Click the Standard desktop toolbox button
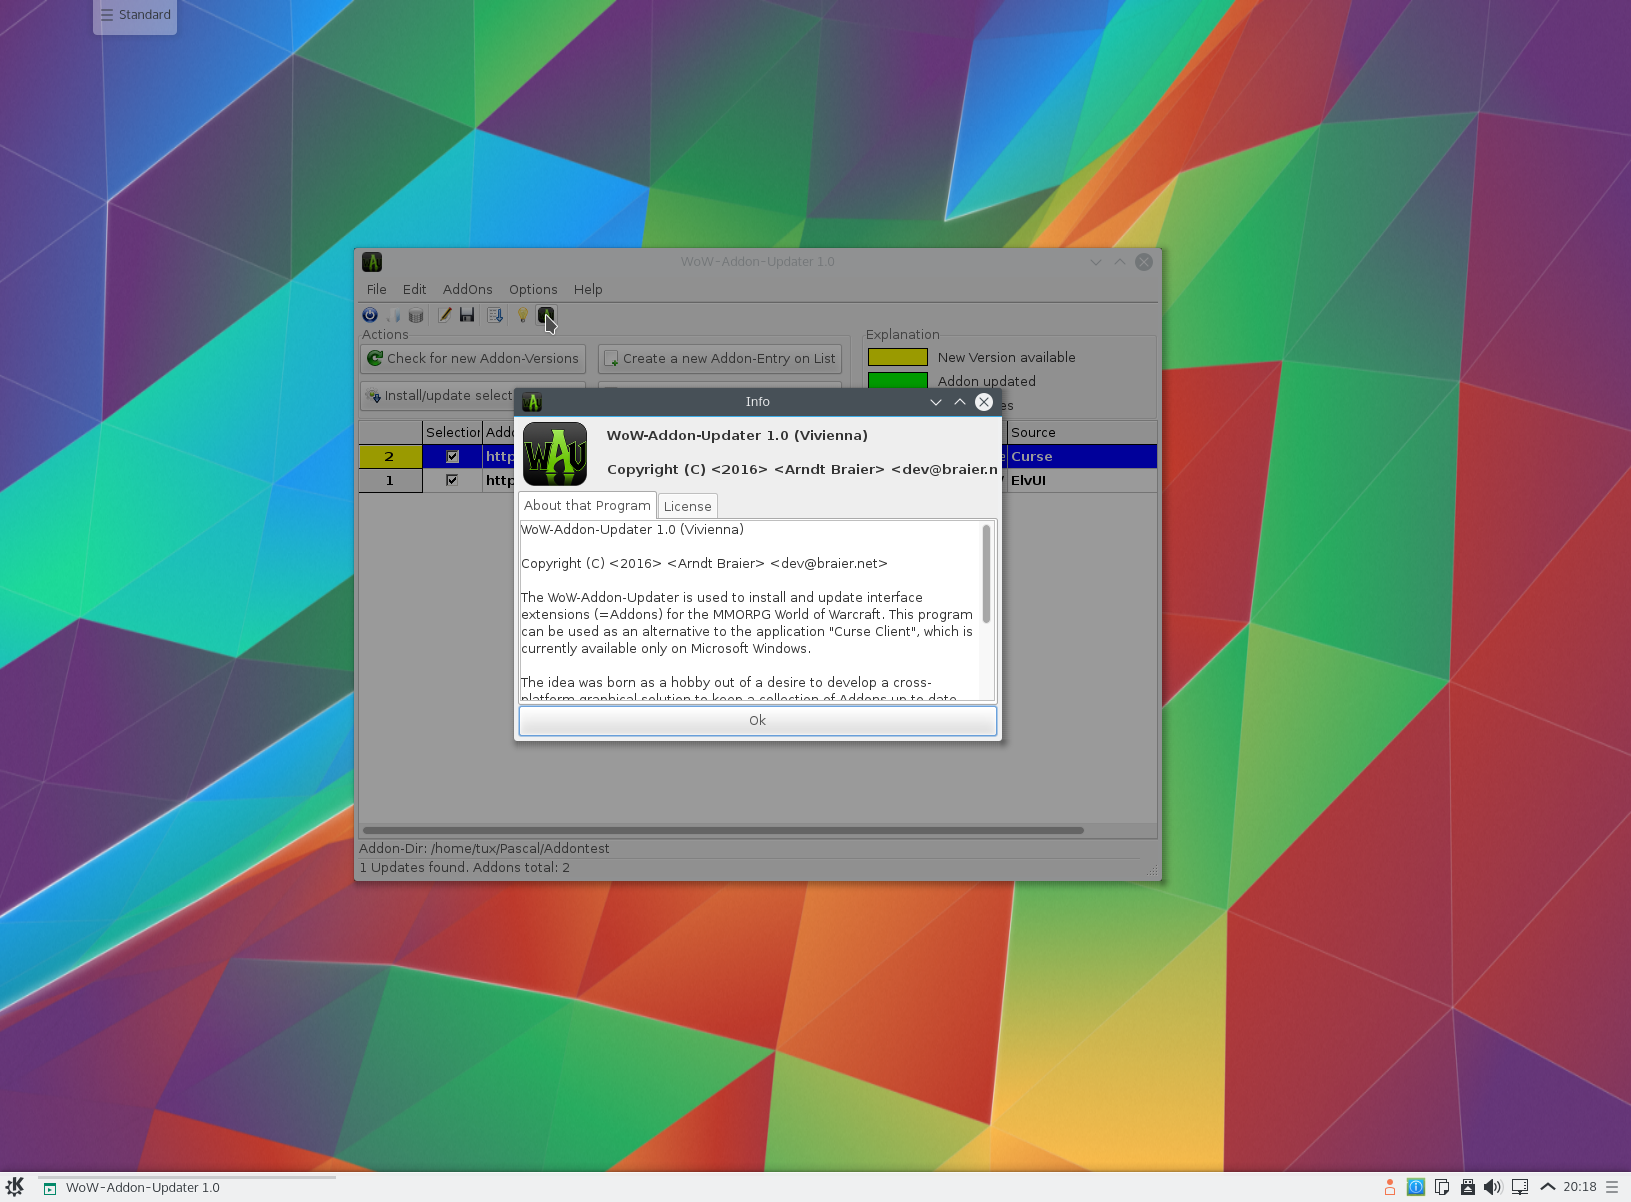This screenshot has width=1631, height=1202. point(135,15)
